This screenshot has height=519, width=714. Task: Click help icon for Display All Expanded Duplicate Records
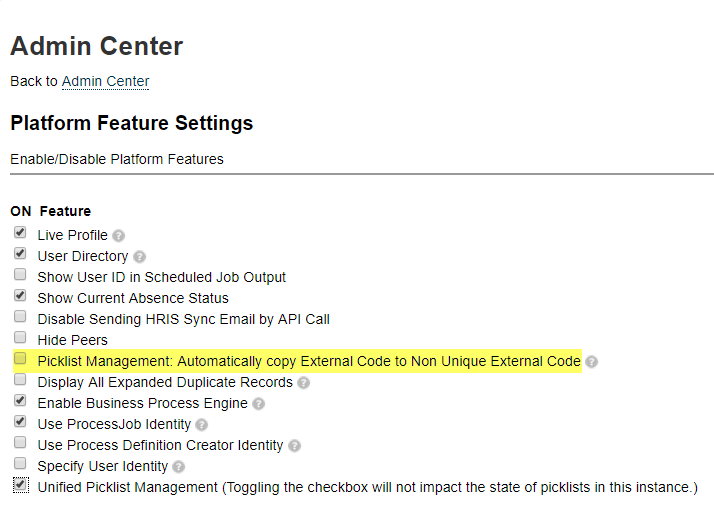tap(304, 383)
